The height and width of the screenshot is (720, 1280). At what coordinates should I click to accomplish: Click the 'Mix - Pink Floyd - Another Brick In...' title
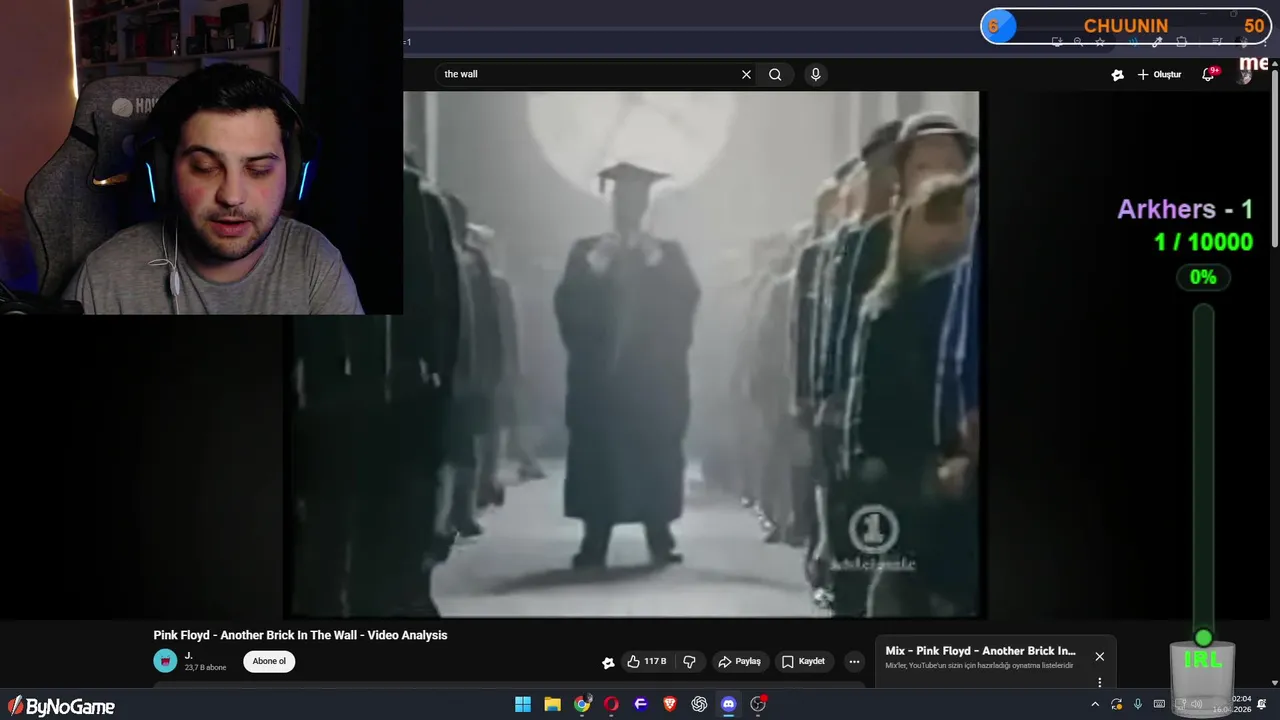[x=980, y=651]
